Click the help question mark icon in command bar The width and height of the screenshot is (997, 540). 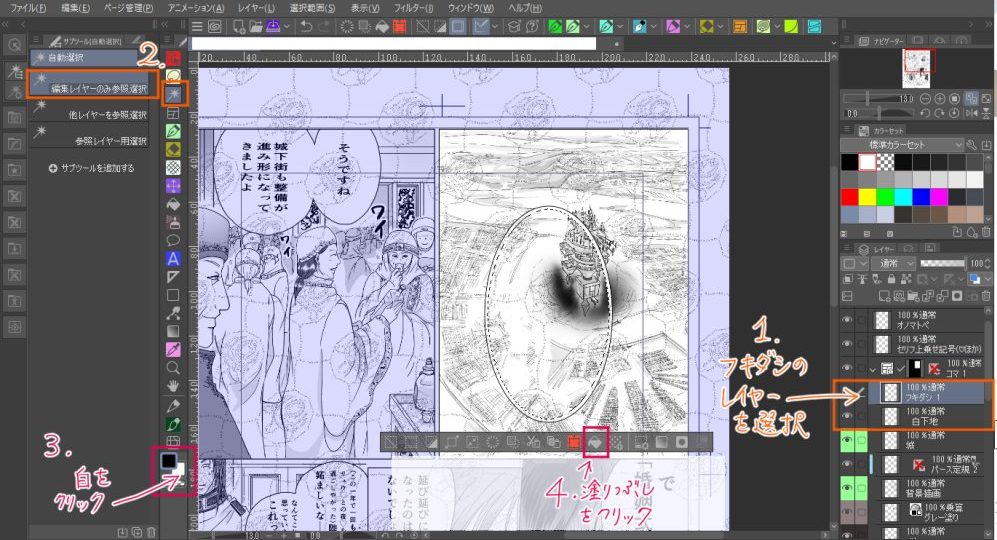pos(532,27)
